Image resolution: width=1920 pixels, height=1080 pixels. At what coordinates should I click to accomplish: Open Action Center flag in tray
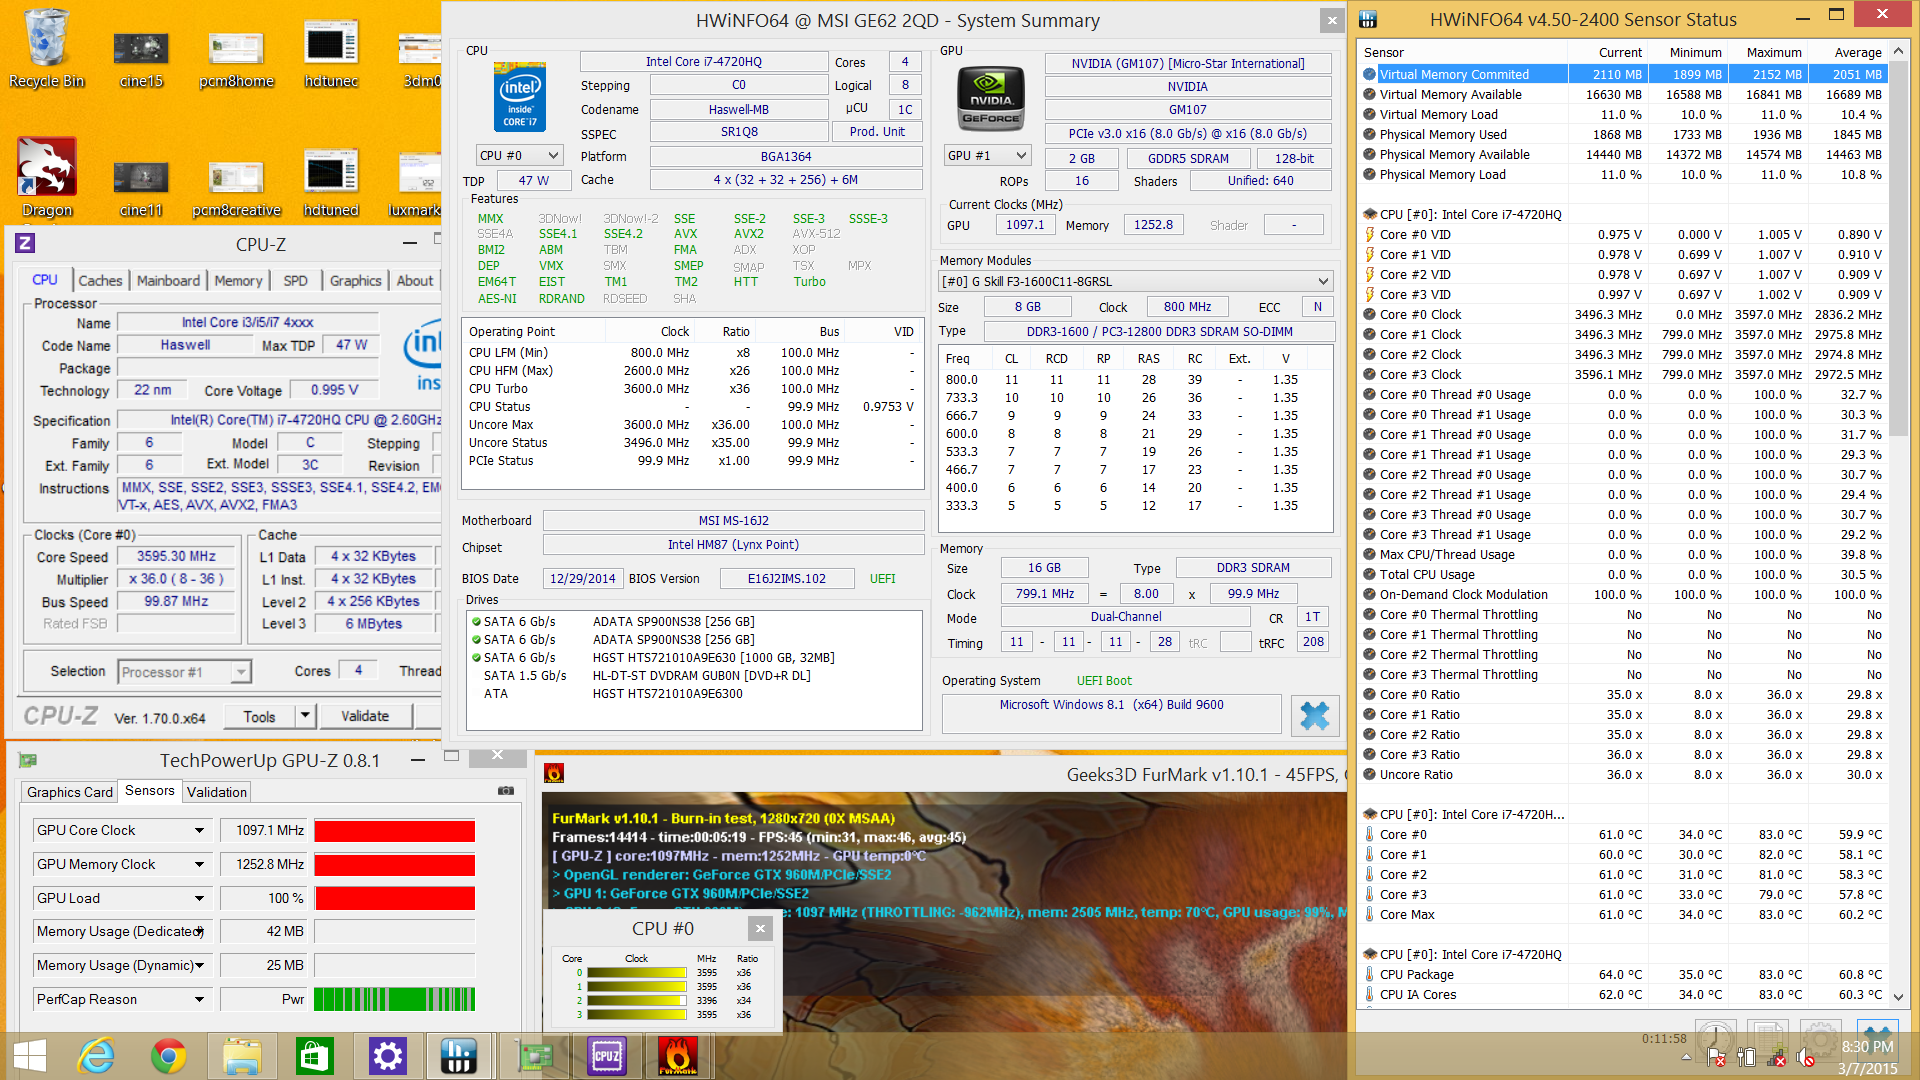pos(1716,1057)
